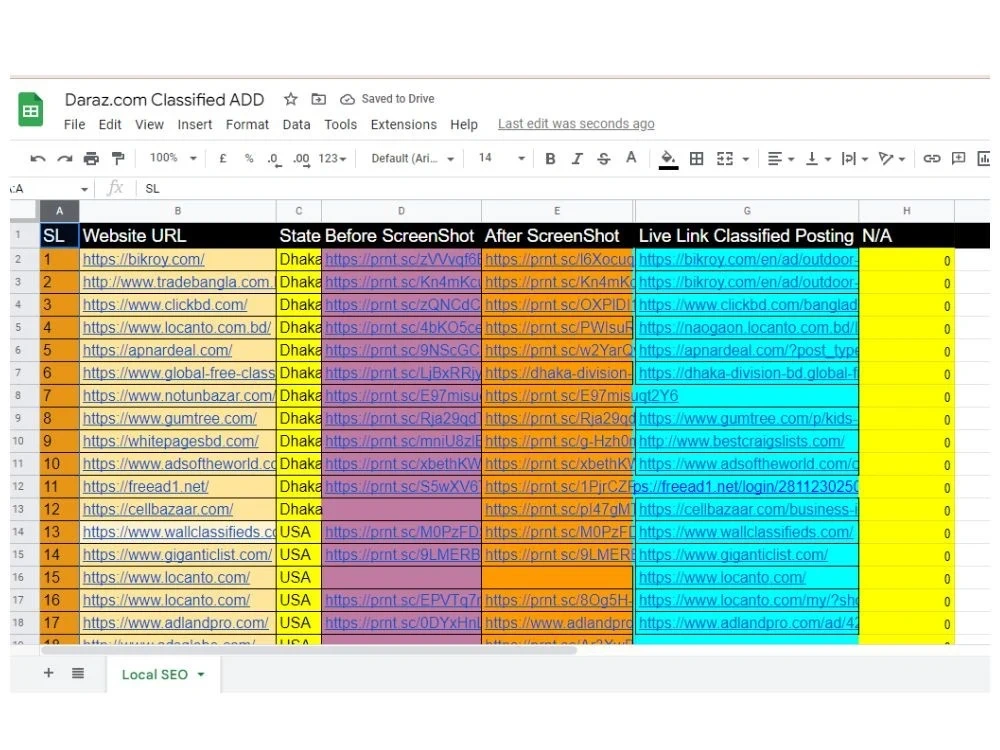Open the Data menu
The height and width of the screenshot is (750, 1000).
coord(297,124)
